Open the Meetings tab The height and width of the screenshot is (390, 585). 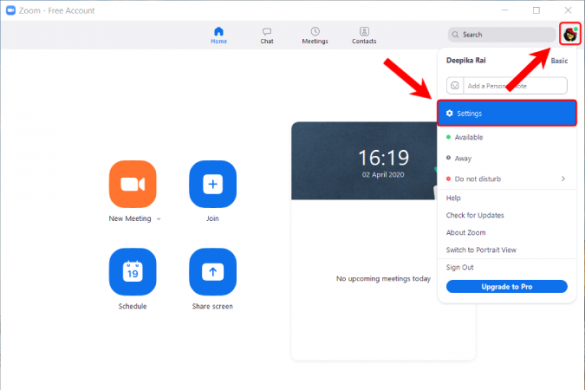click(x=315, y=35)
